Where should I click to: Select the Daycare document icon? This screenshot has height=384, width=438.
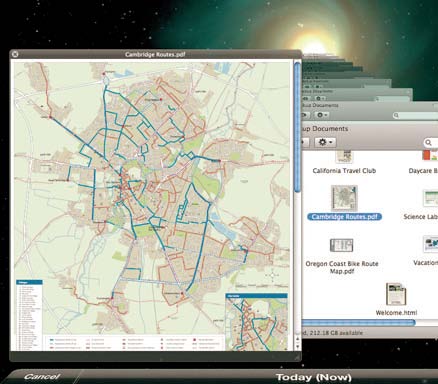430,155
